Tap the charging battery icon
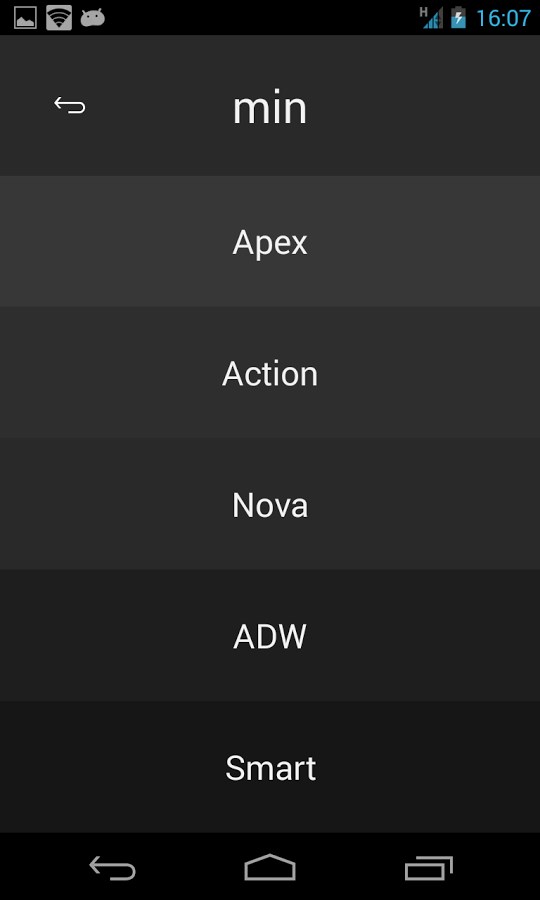This screenshot has height=900, width=540. pos(458,18)
